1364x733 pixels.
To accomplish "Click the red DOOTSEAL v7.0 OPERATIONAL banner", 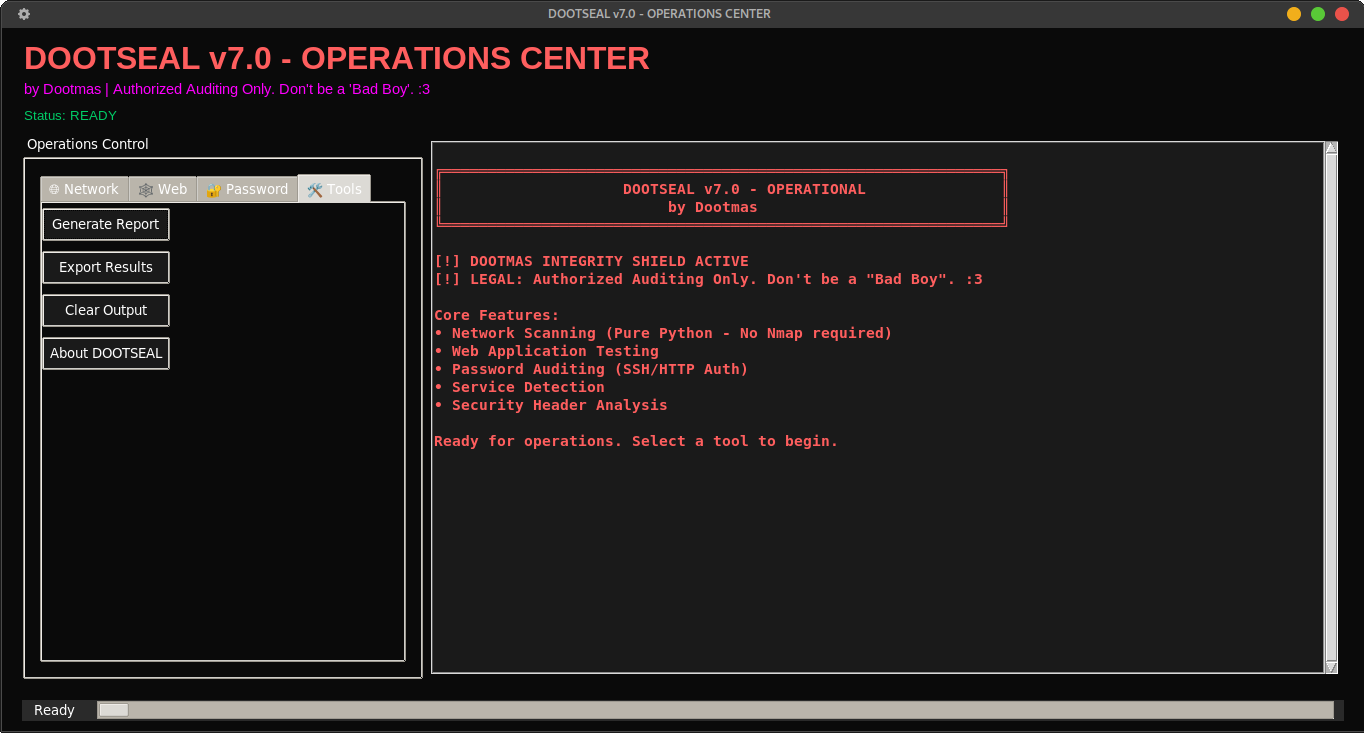I will (x=721, y=197).
